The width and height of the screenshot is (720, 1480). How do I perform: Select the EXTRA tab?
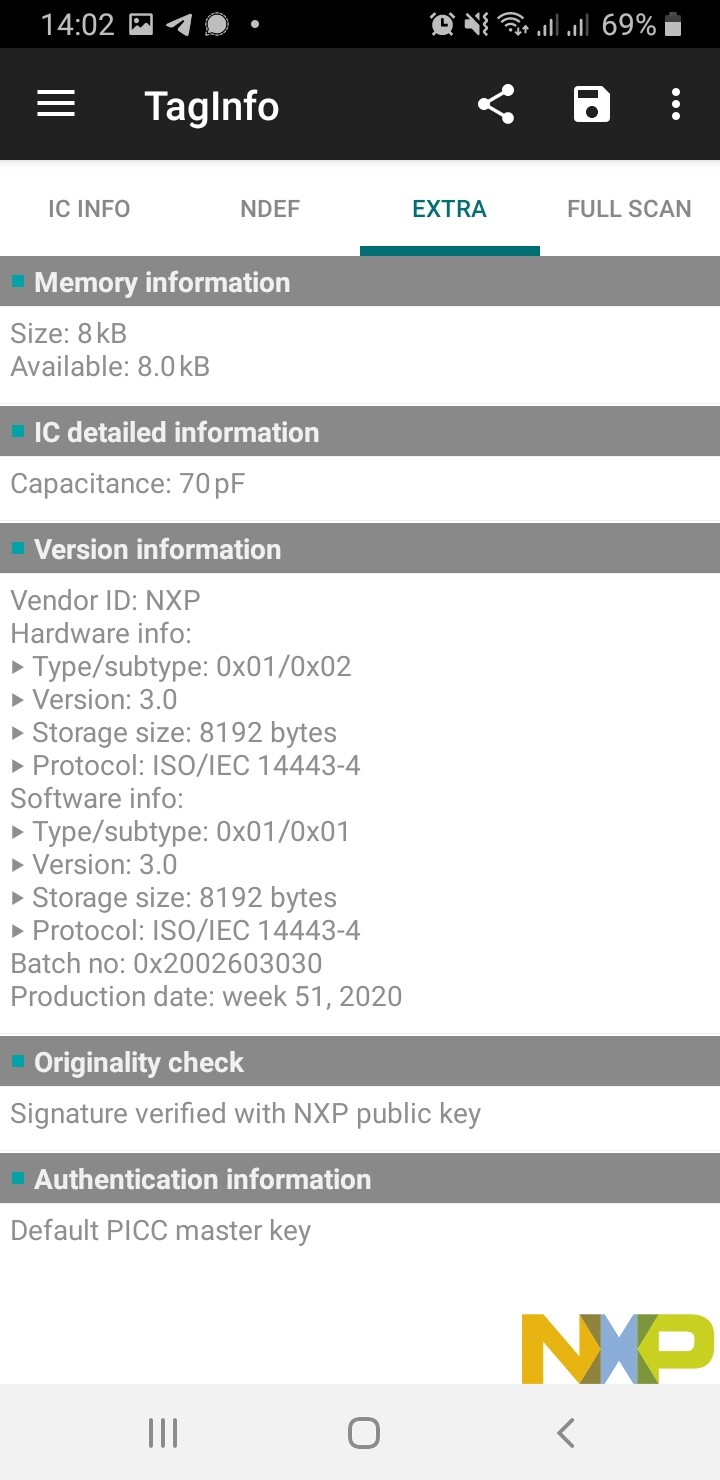[449, 209]
